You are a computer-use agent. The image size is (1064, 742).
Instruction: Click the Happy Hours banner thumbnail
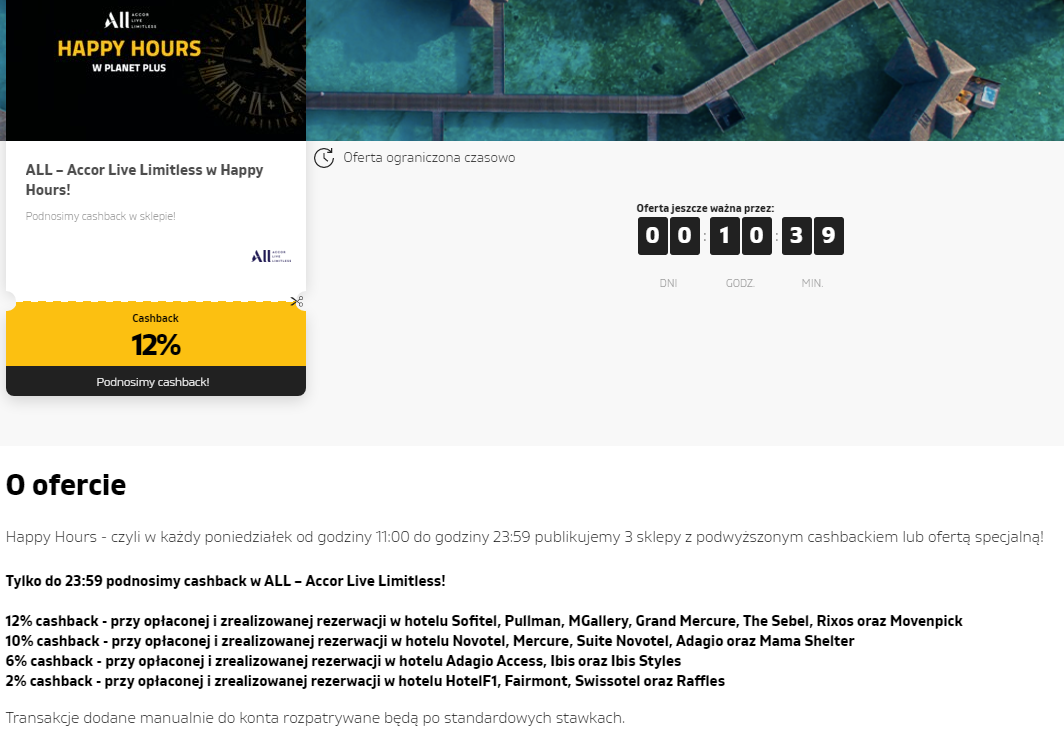click(x=156, y=70)
